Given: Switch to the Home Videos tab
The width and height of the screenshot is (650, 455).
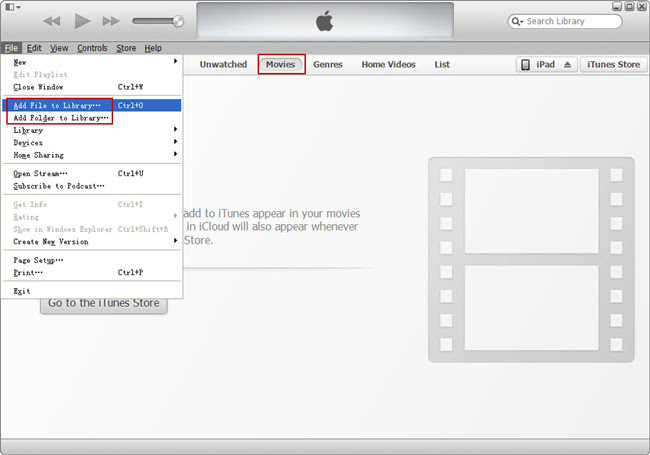Looking at the screenshot, I should point(388,65).
